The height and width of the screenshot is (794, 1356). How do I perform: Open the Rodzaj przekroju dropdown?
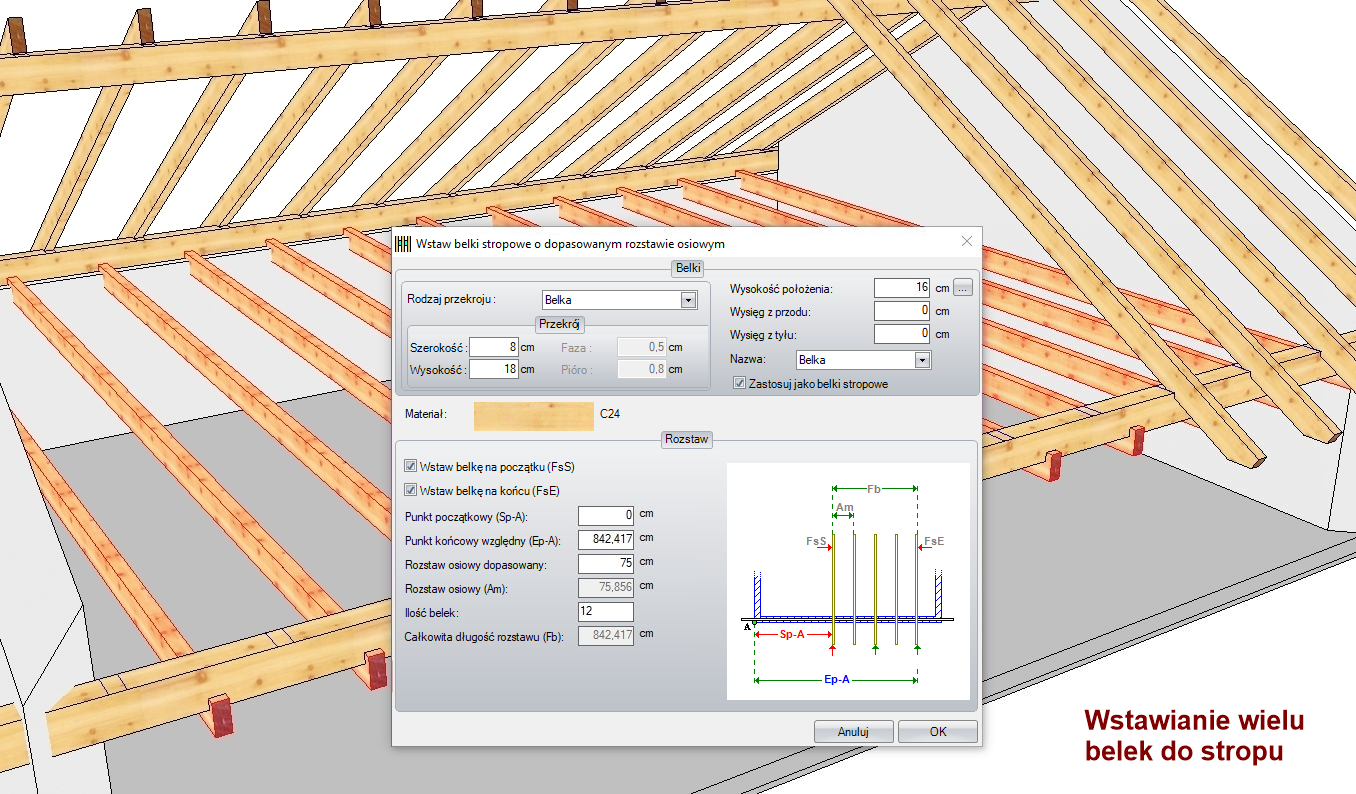tap(687, 300)
